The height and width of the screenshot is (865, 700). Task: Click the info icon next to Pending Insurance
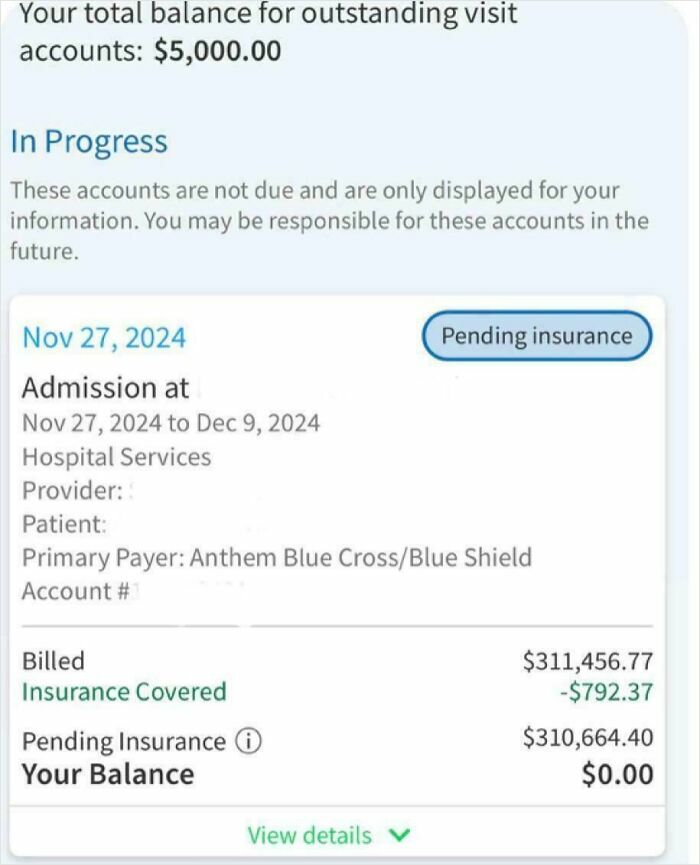pos(248,742)
